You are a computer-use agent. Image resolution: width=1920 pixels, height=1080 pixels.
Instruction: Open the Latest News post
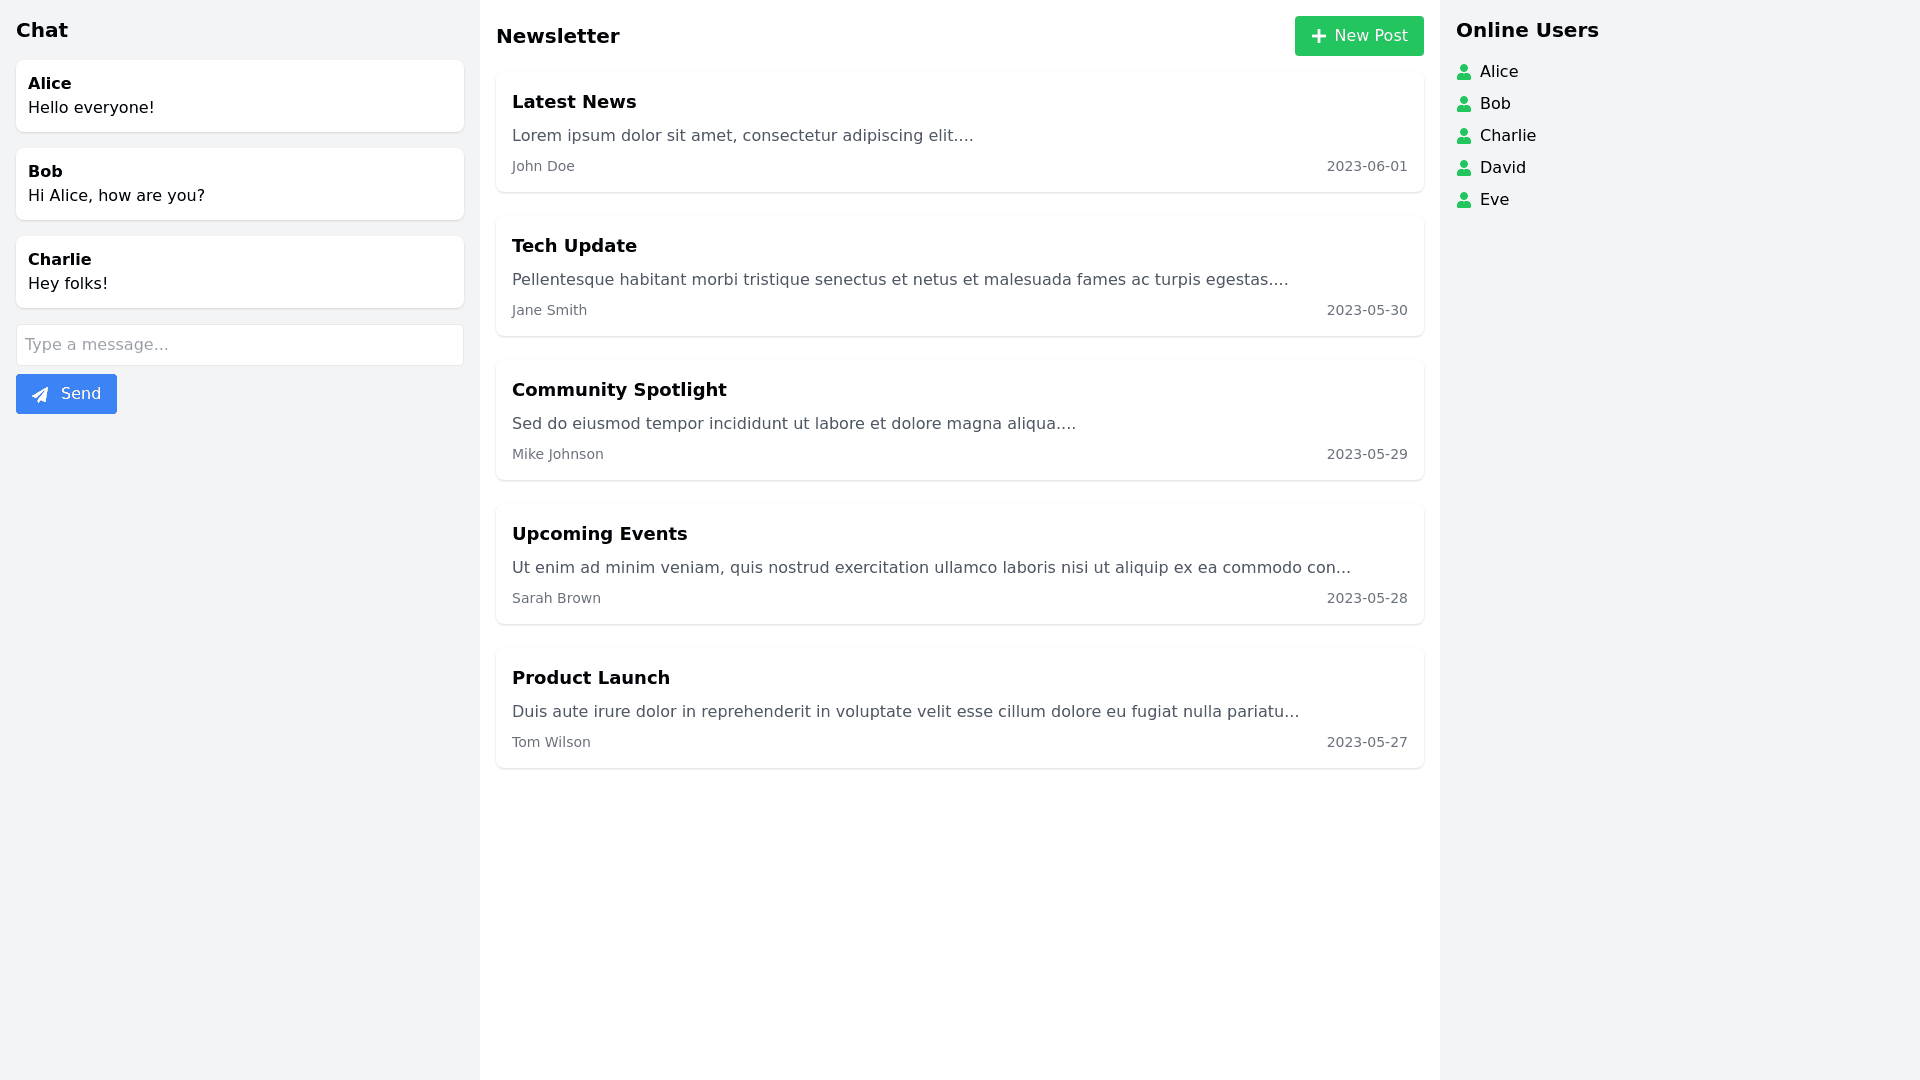click(574, 102)
